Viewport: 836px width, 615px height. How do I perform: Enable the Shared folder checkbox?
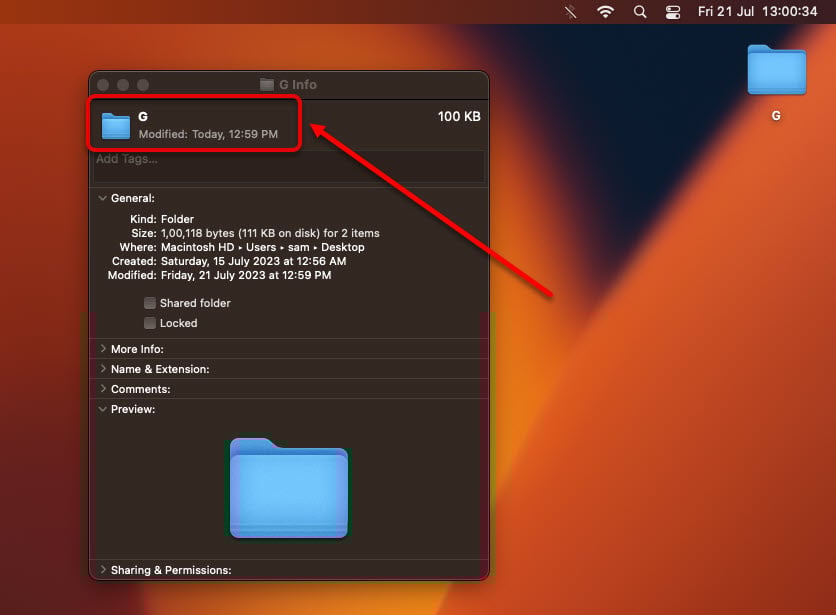tap(150, 303)
